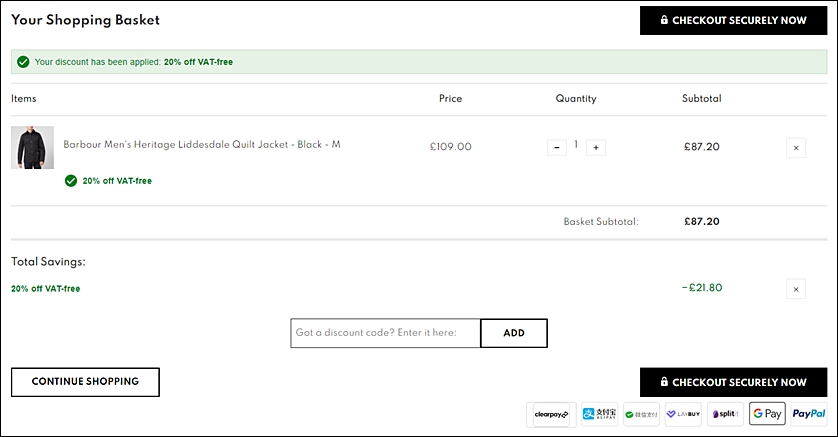Click the PayPal payment icon
838x437 pixels.
pyautogui.click(x=809, y=414)
